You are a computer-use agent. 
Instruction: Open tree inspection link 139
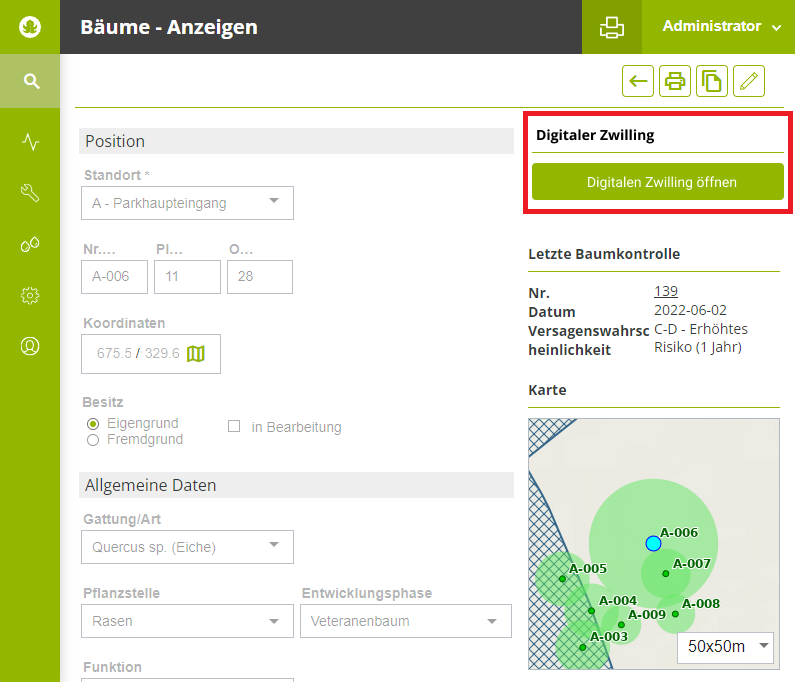coord(666,291)
